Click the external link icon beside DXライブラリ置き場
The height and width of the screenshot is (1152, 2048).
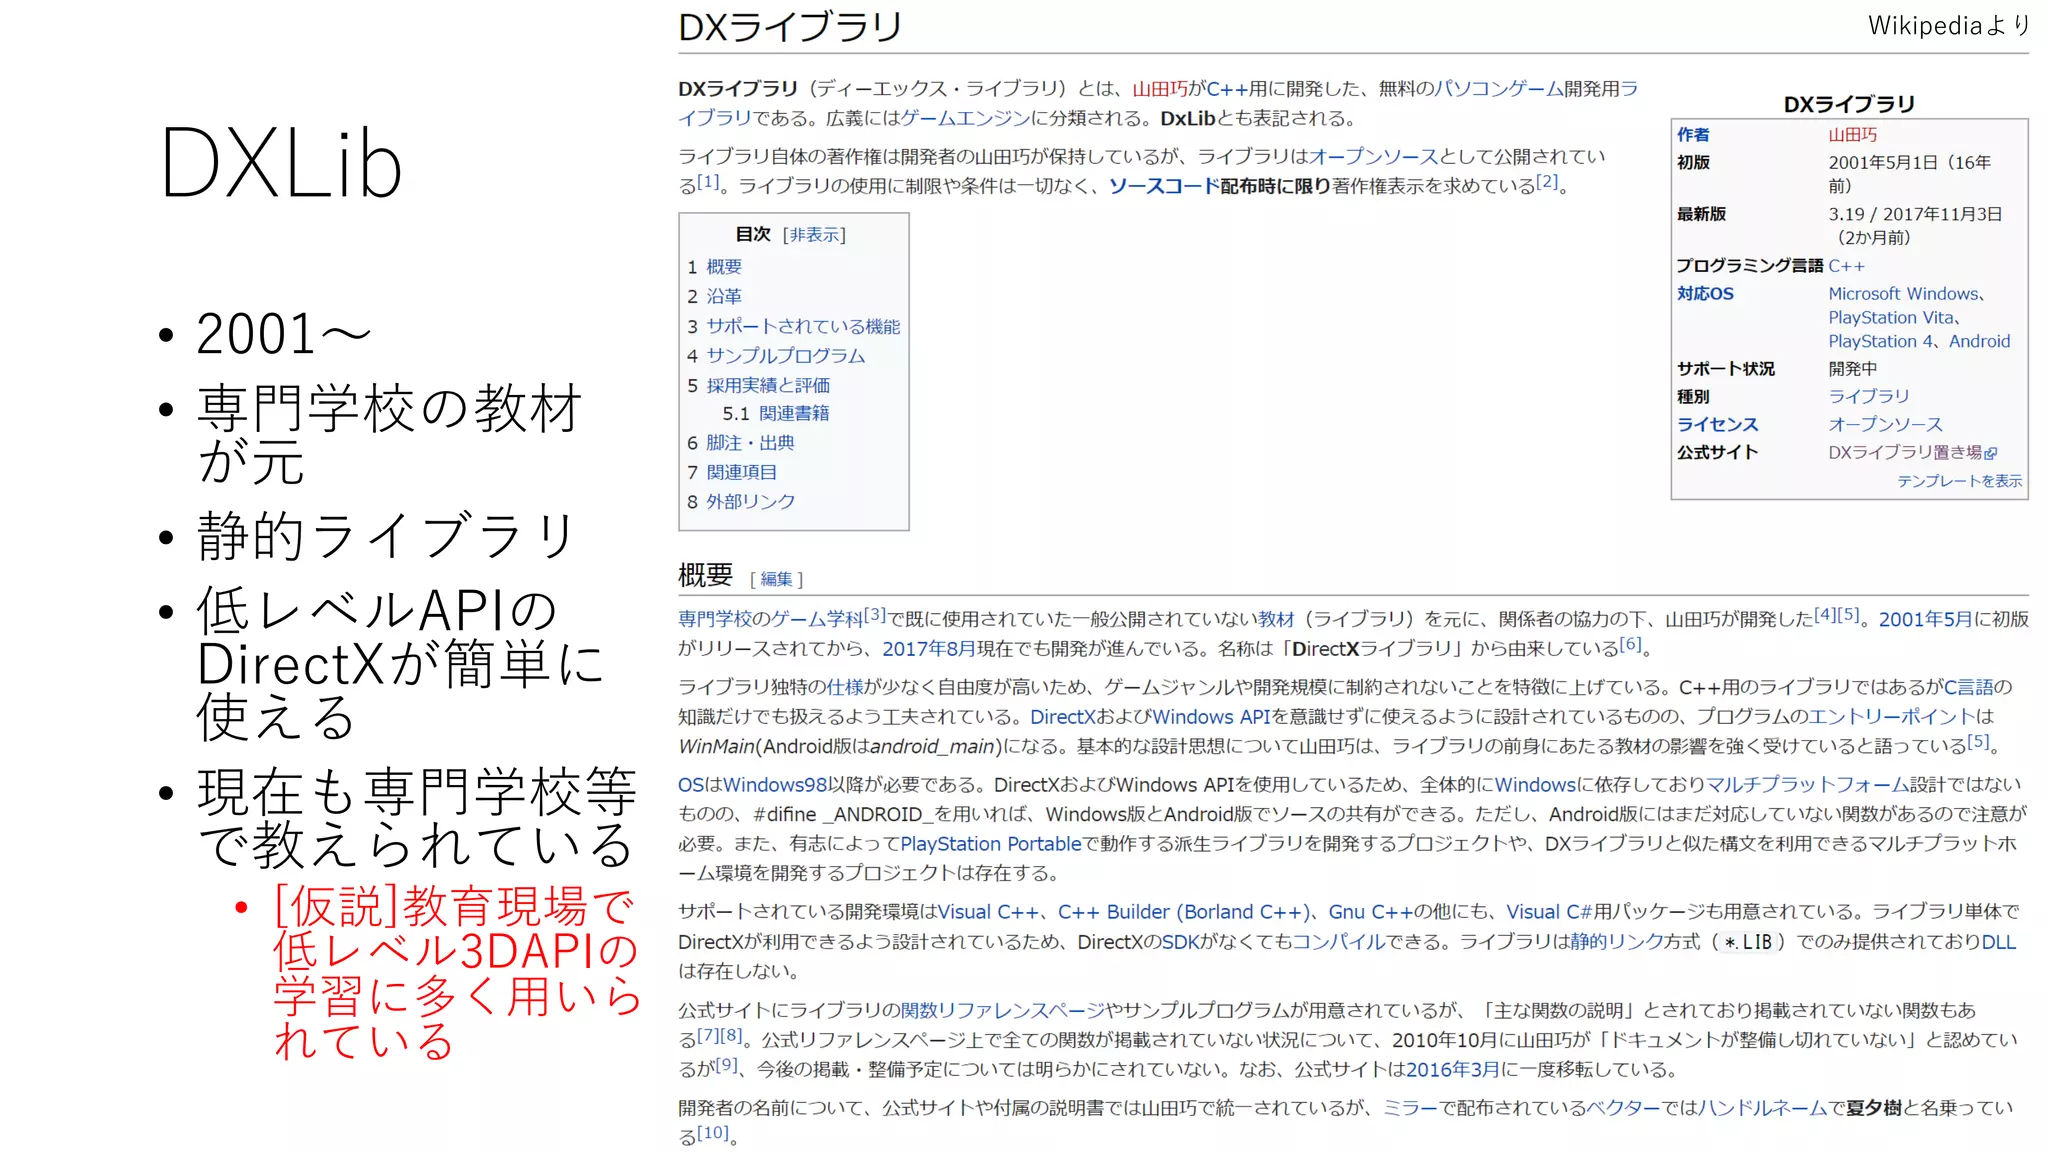tap(1990, 454)
